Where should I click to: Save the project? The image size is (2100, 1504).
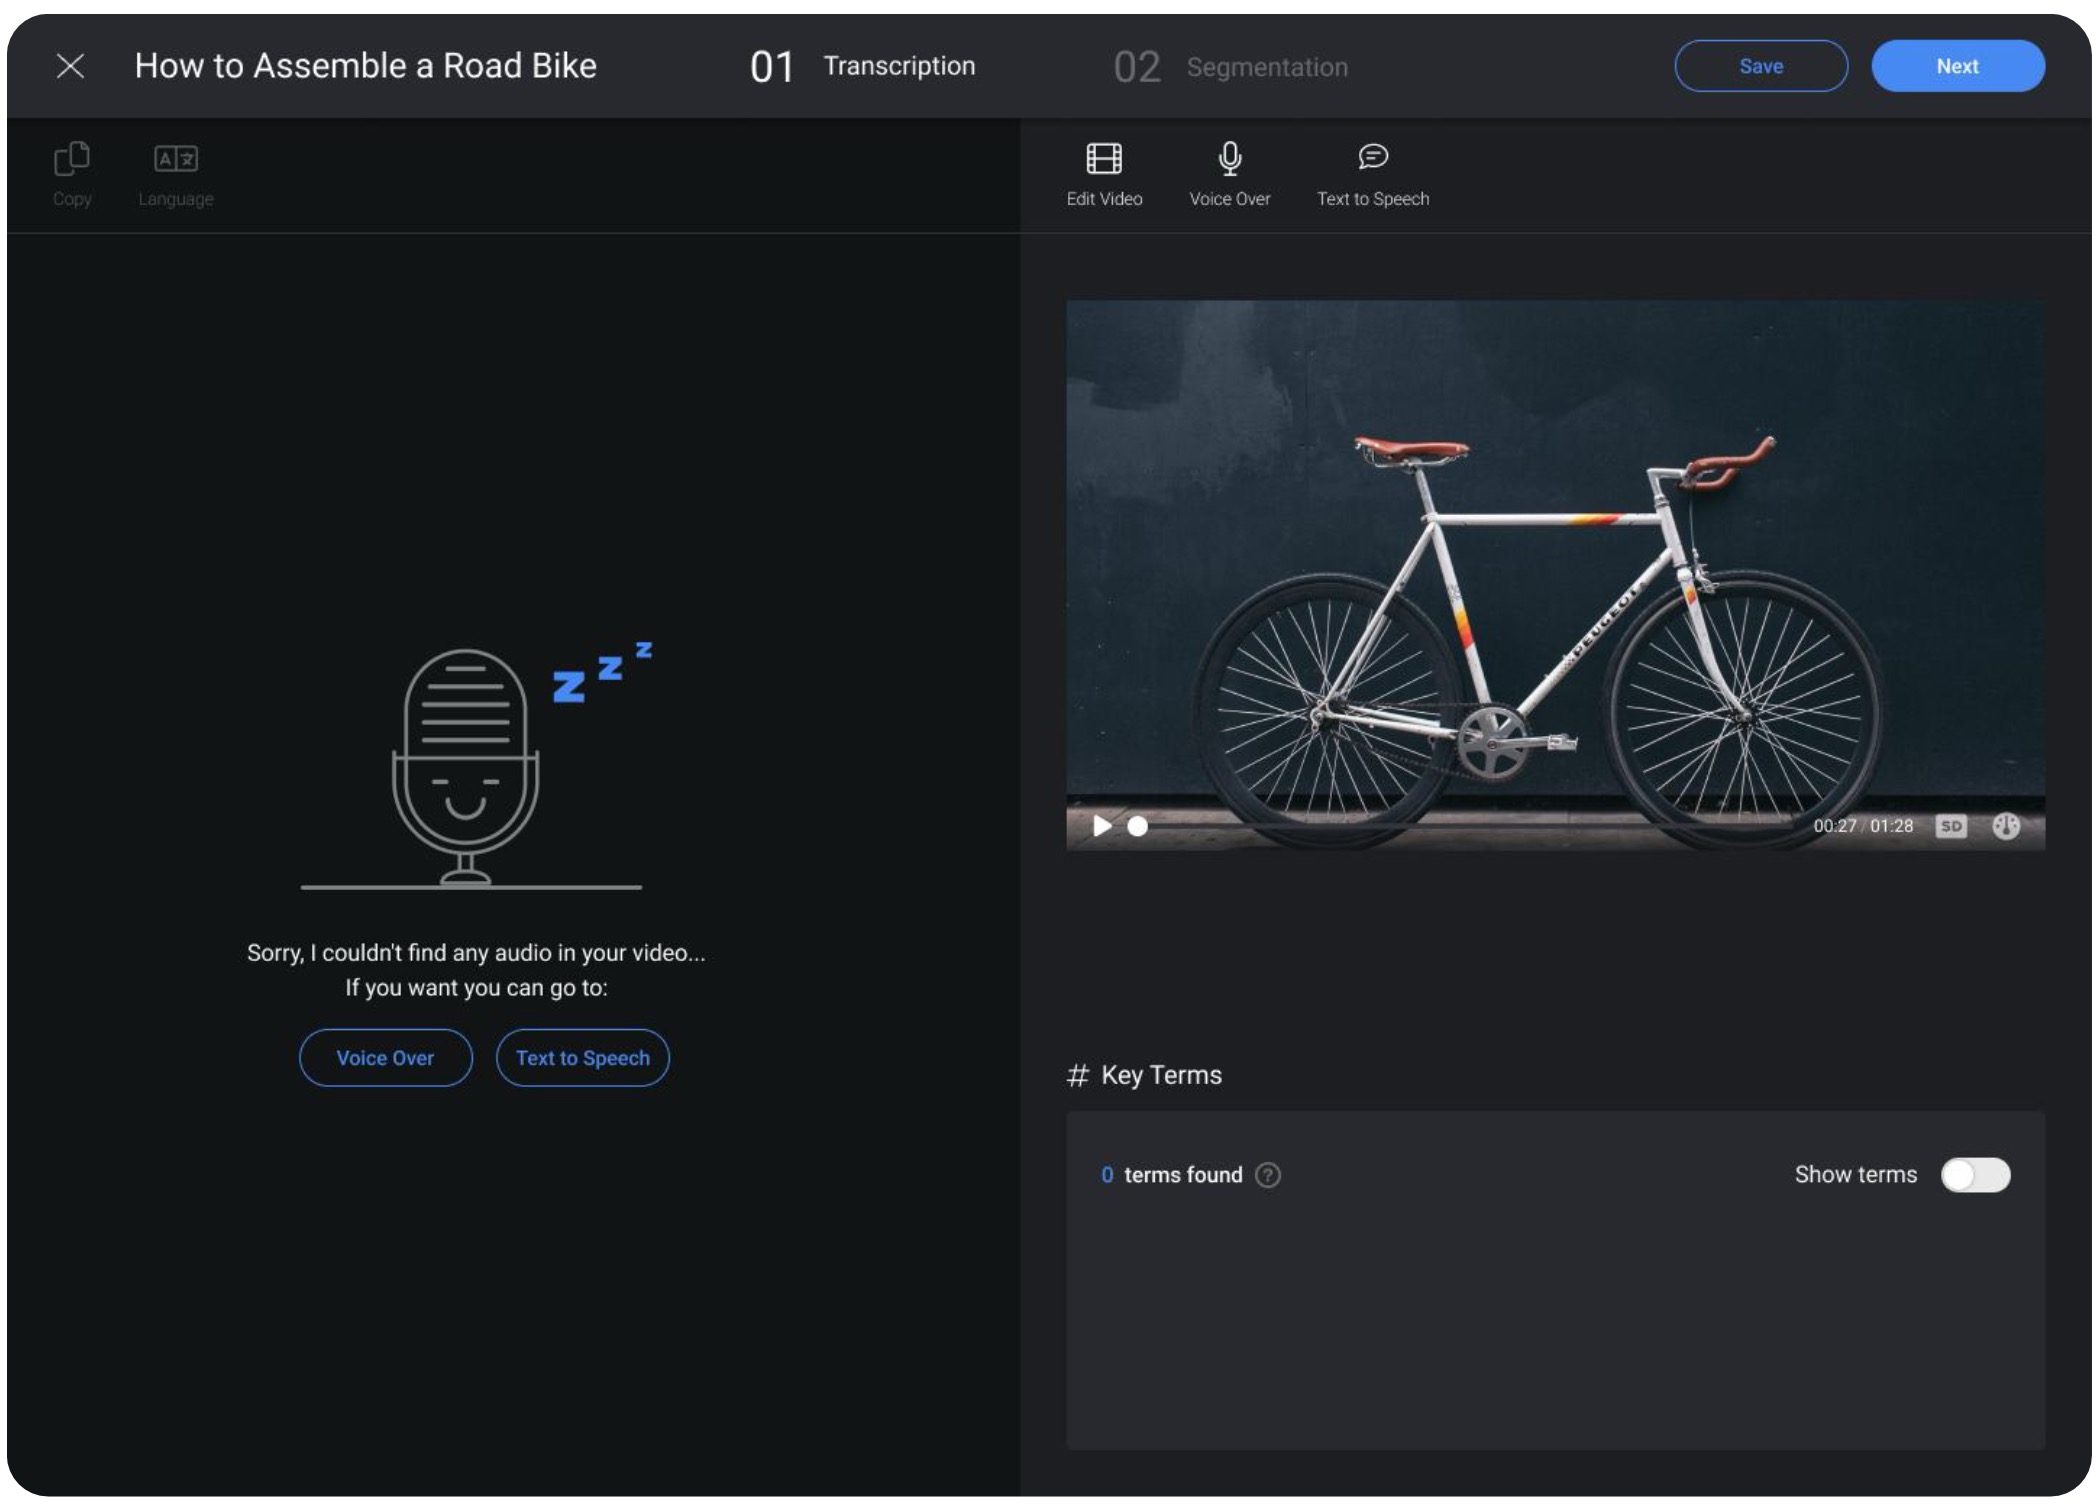pyautogui.click(x=1761, y=66)
